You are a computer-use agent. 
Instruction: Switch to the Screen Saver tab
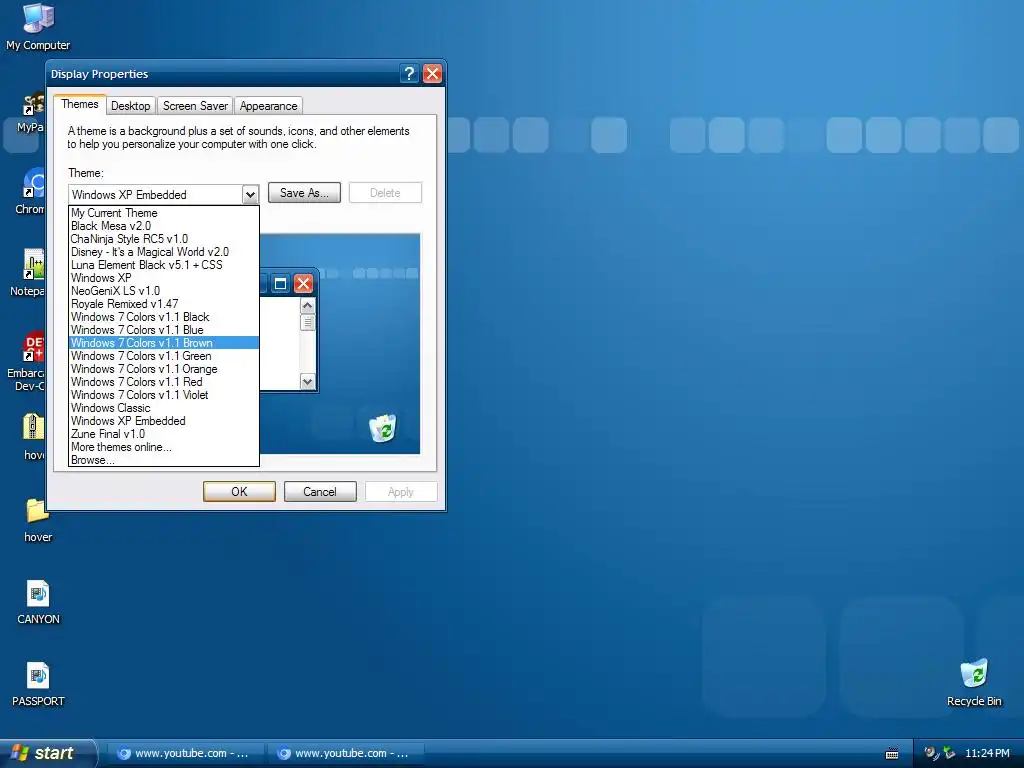[x=195, y=106]
